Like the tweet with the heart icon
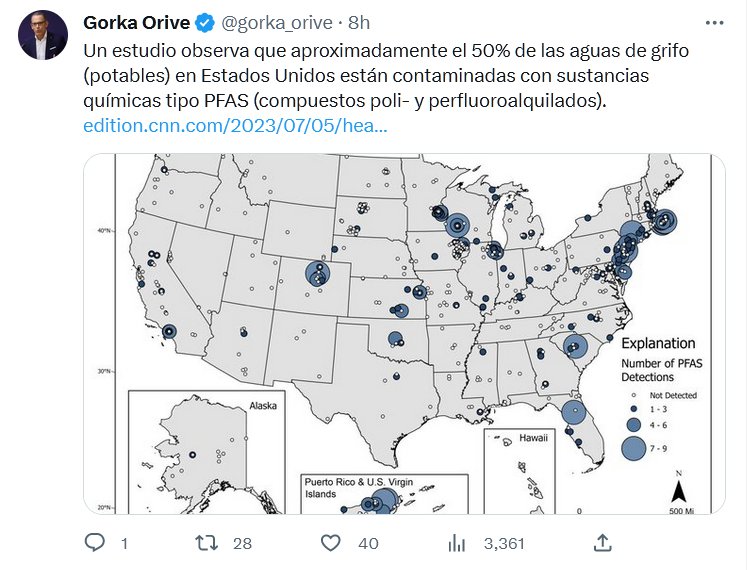The height and width of the screenshot is (570, 748). tap(331, 543)
